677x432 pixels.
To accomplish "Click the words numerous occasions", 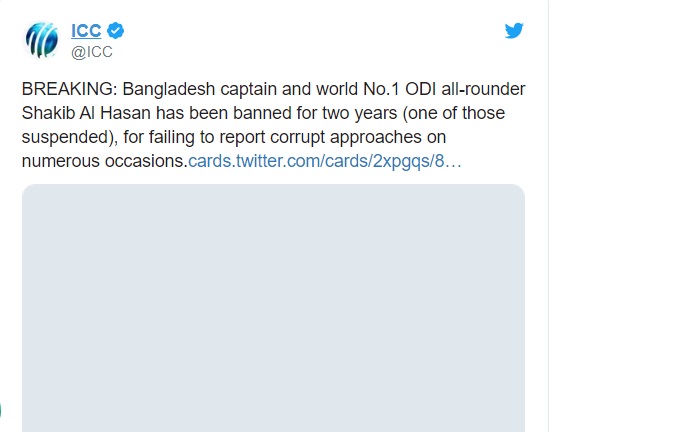I will (104, 160).
